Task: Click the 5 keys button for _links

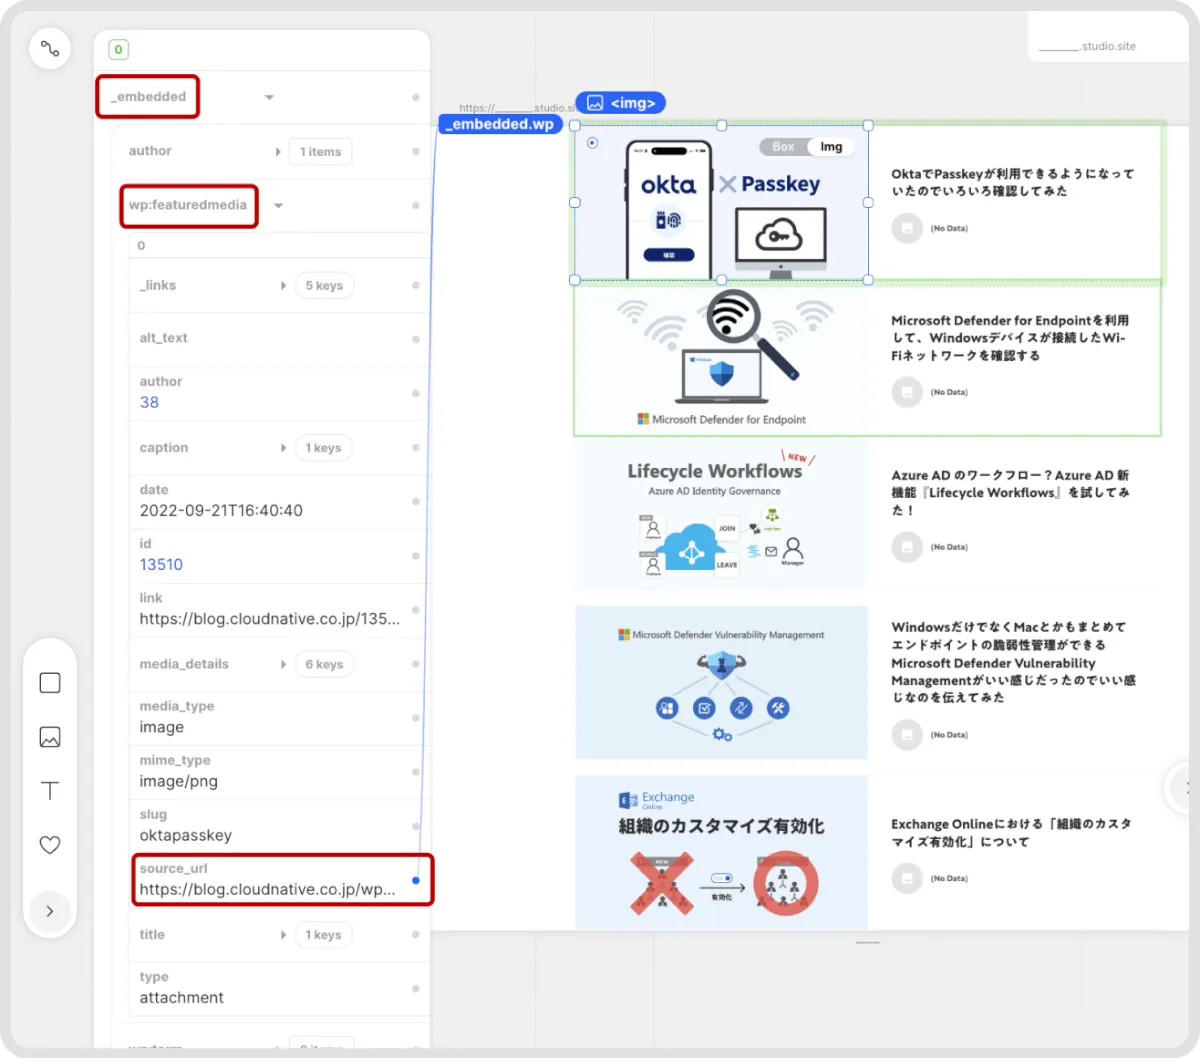Action: coord(324,286)
